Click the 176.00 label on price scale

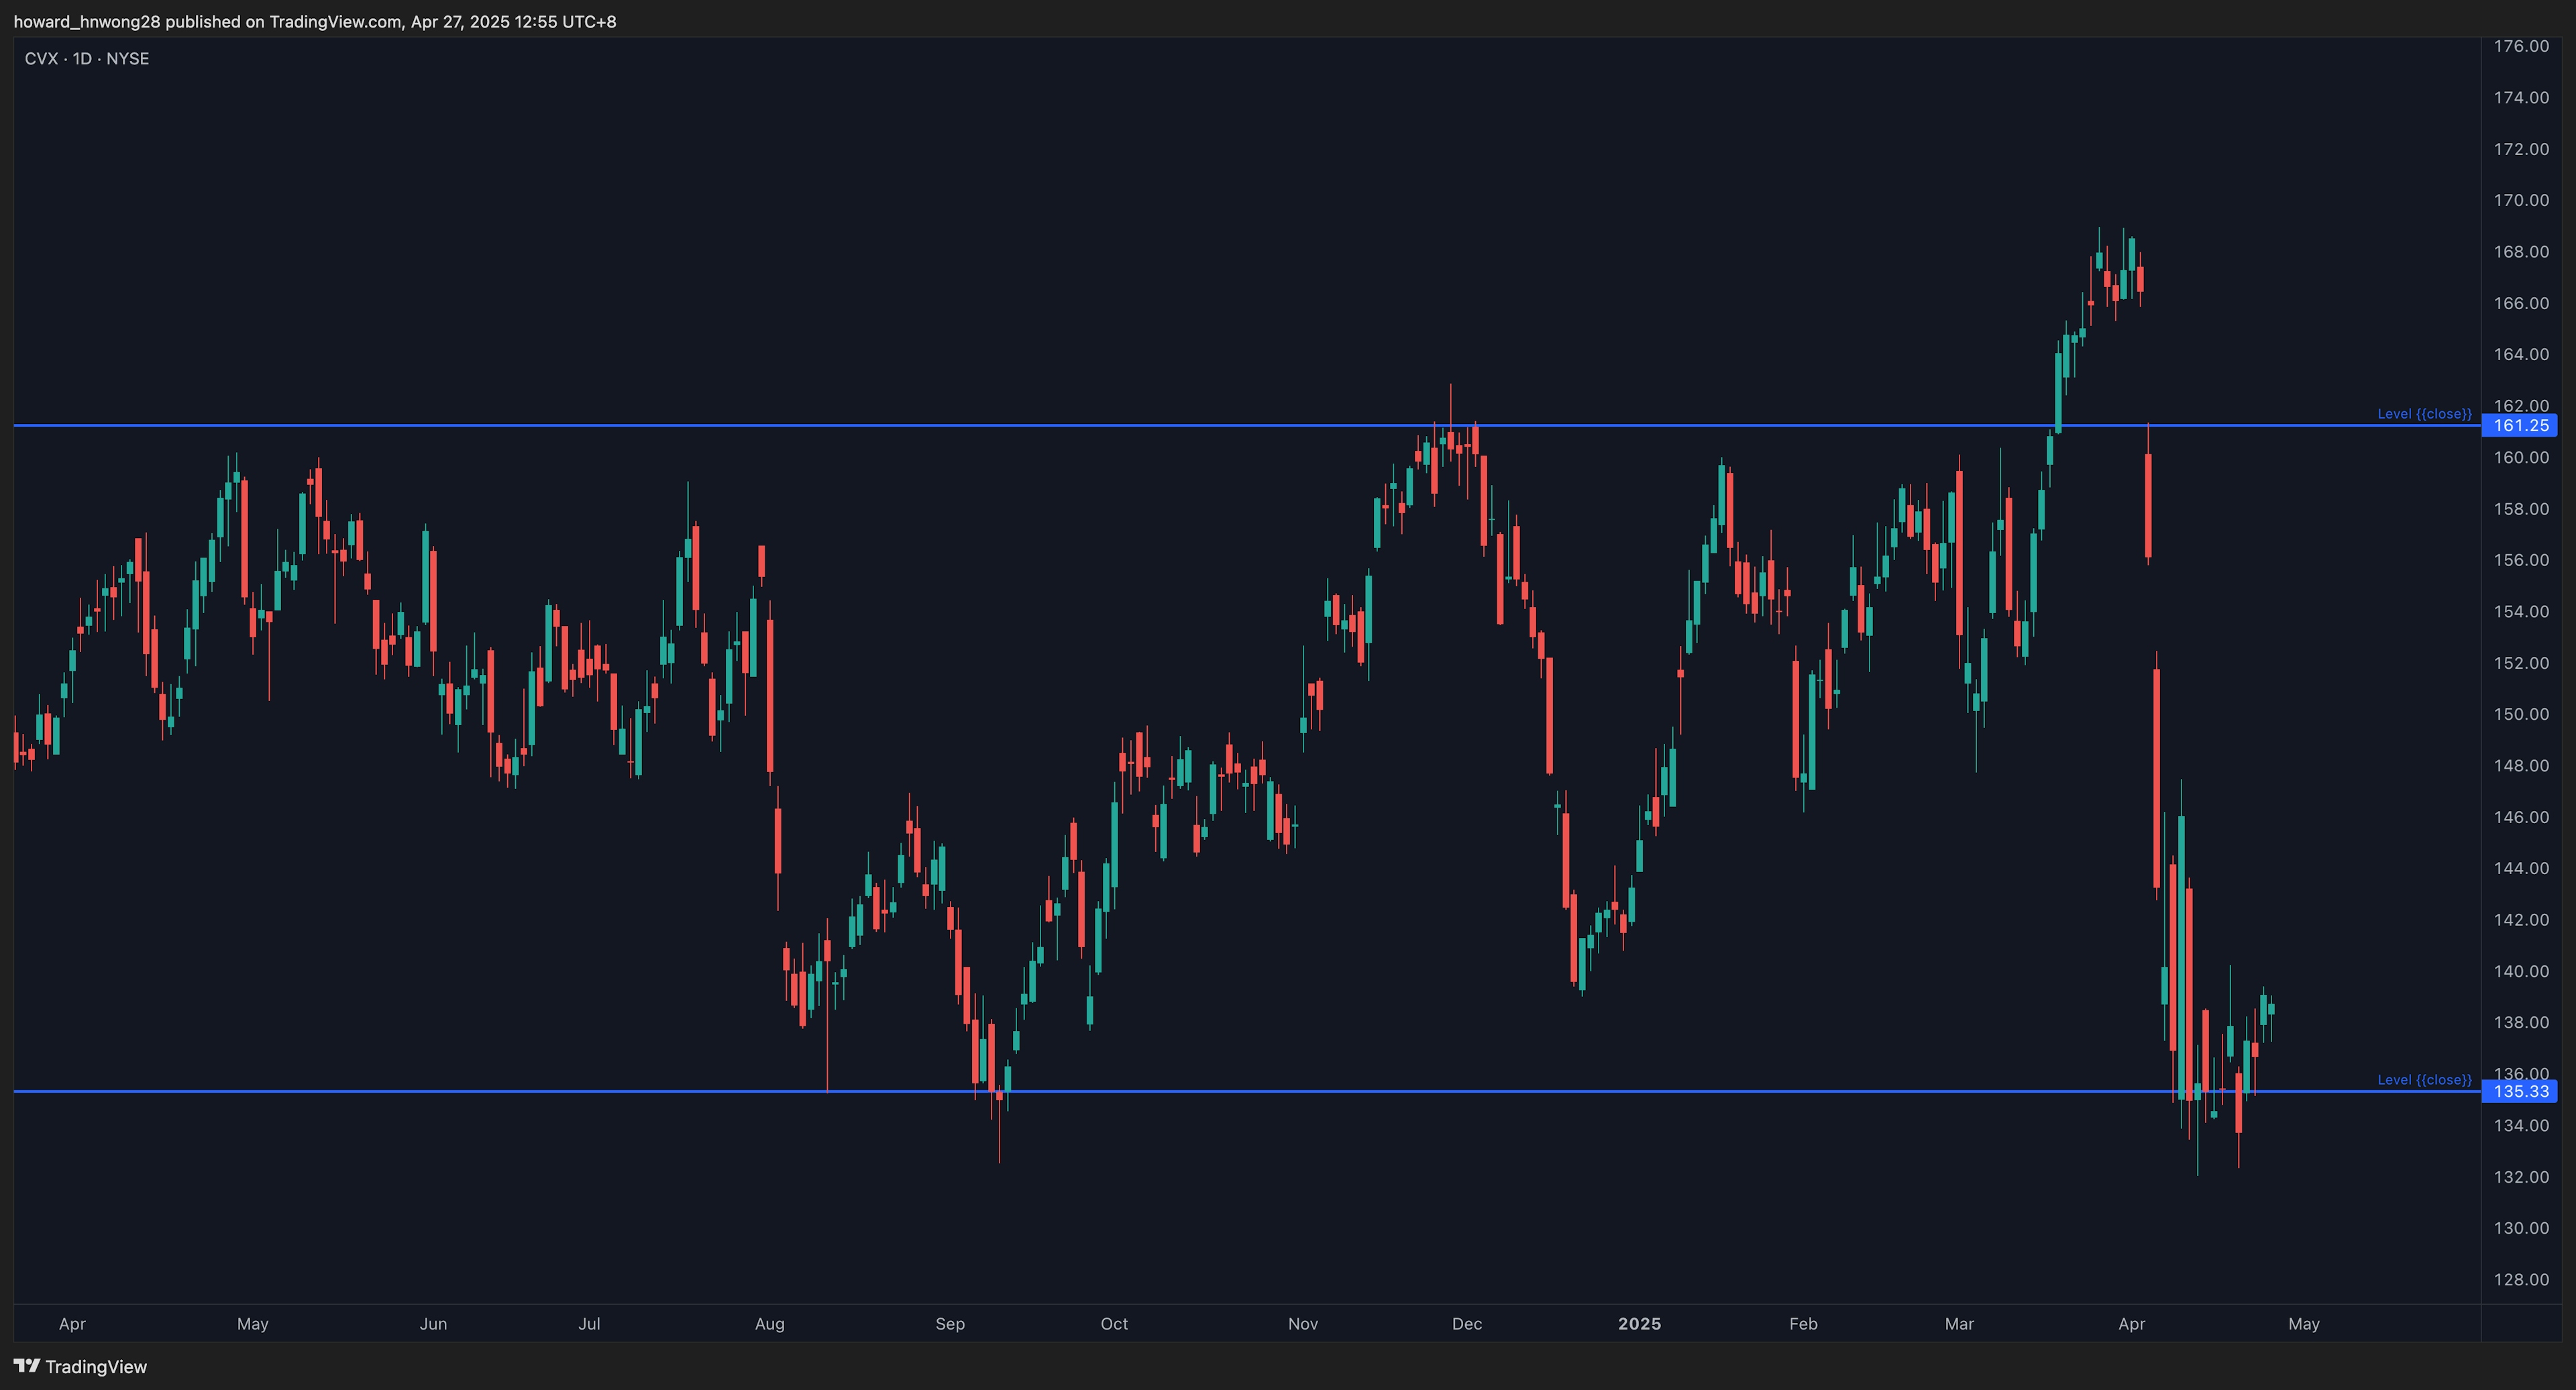(x=2521, y=46)
